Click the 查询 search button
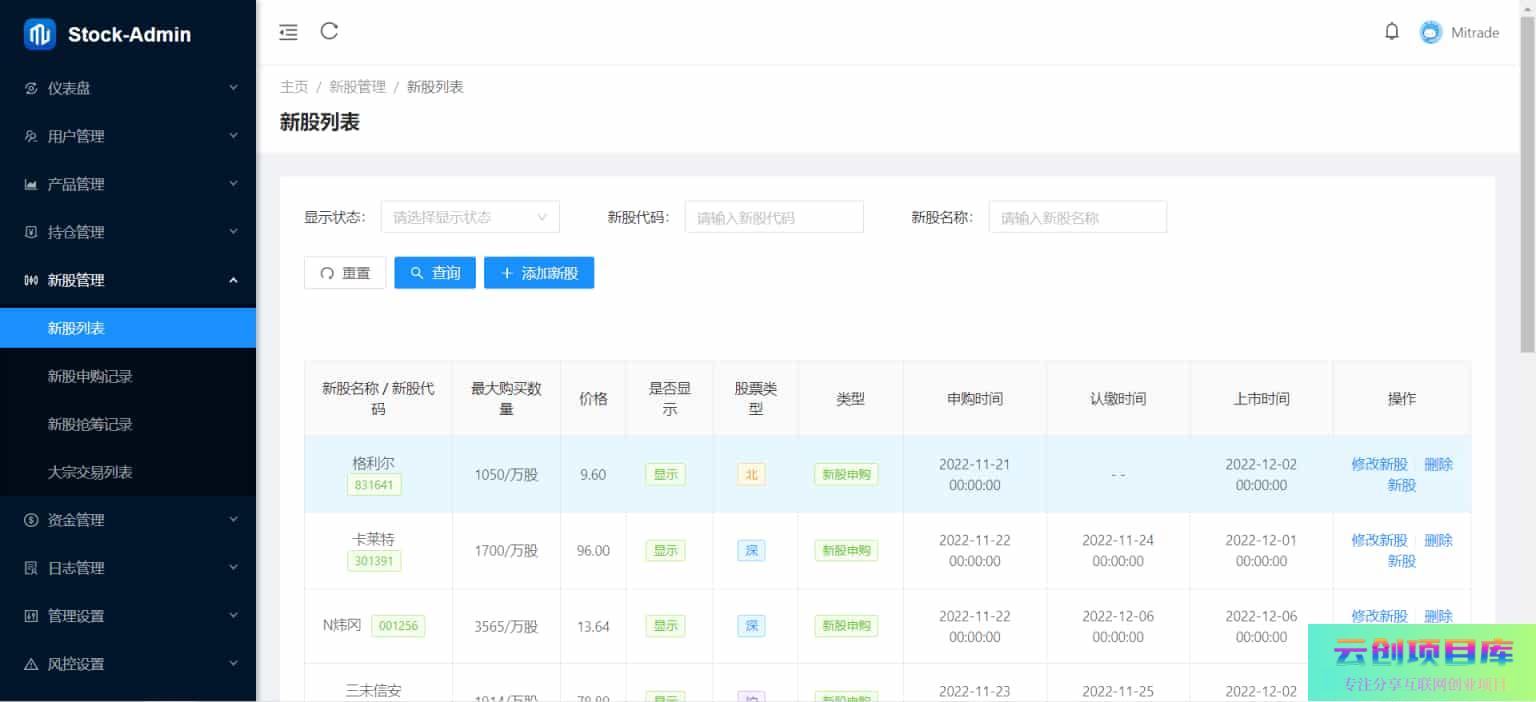This screenshot has width=1536, height=702. point(435,273)
